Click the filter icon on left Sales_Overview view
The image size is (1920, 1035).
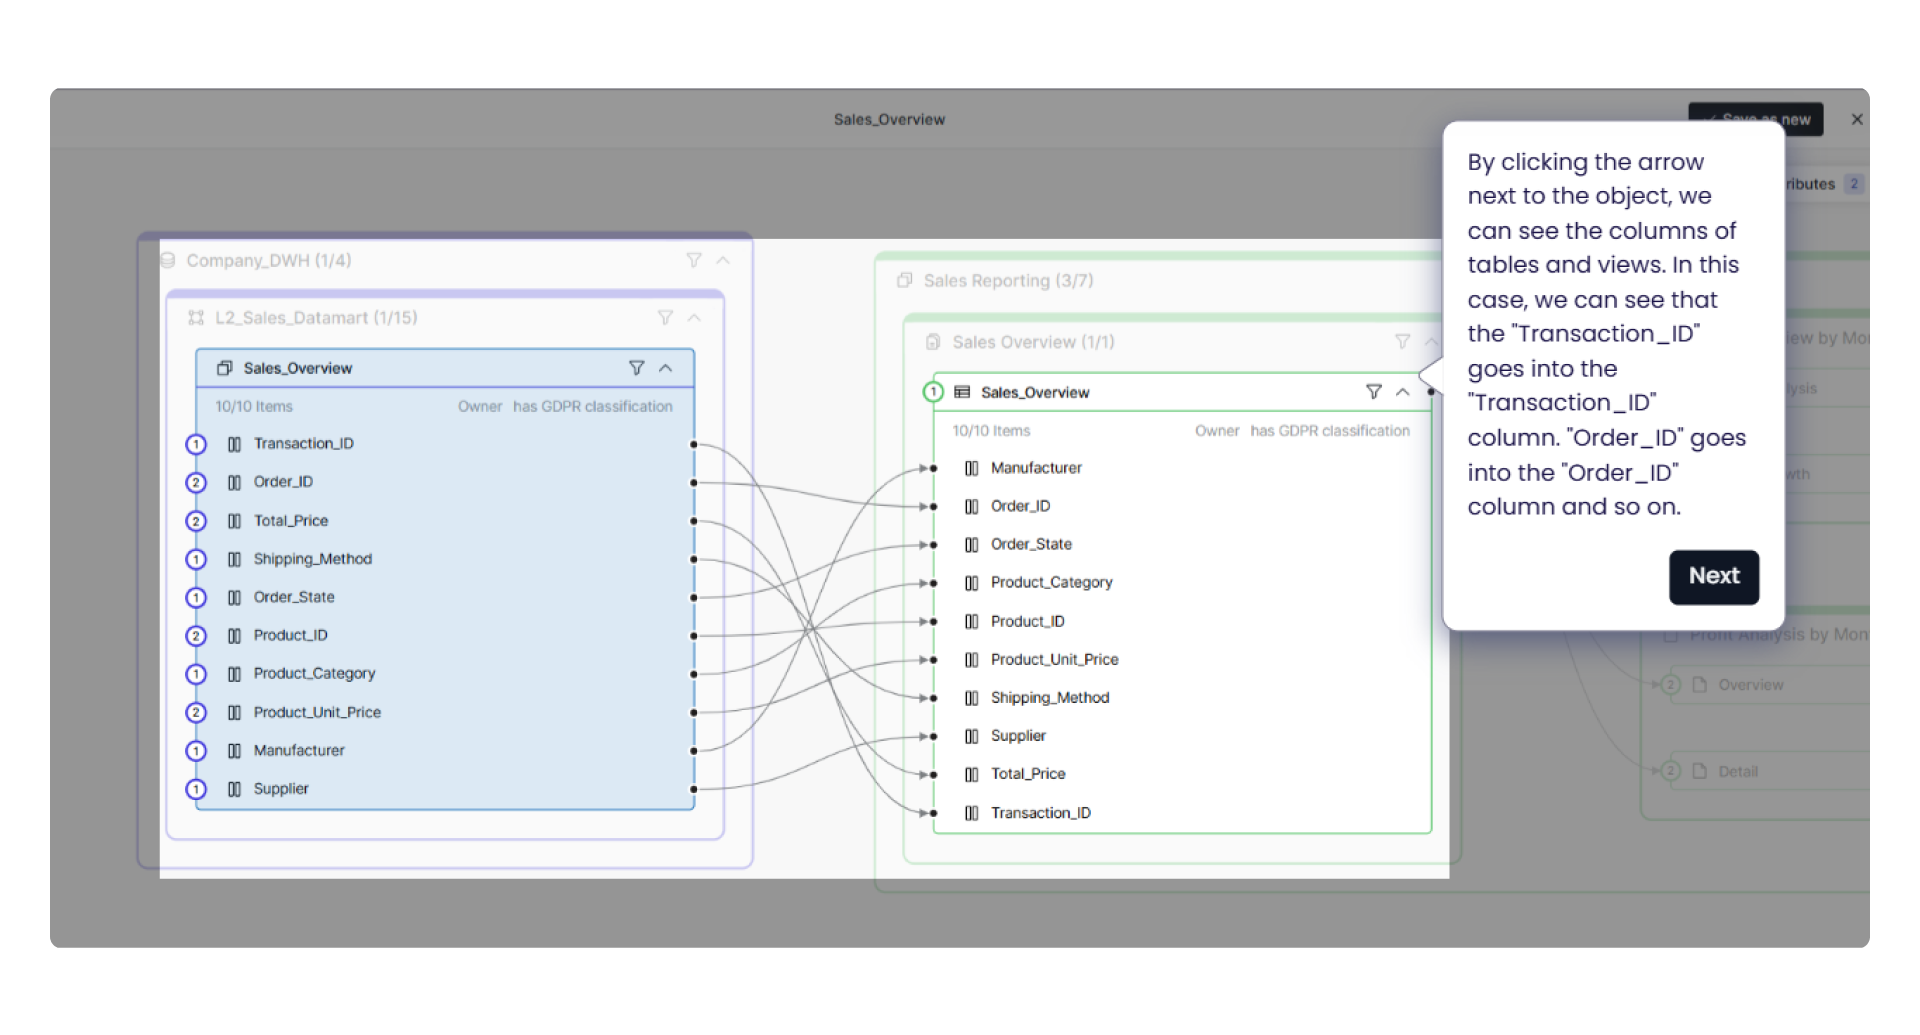[x=636, y=368]
